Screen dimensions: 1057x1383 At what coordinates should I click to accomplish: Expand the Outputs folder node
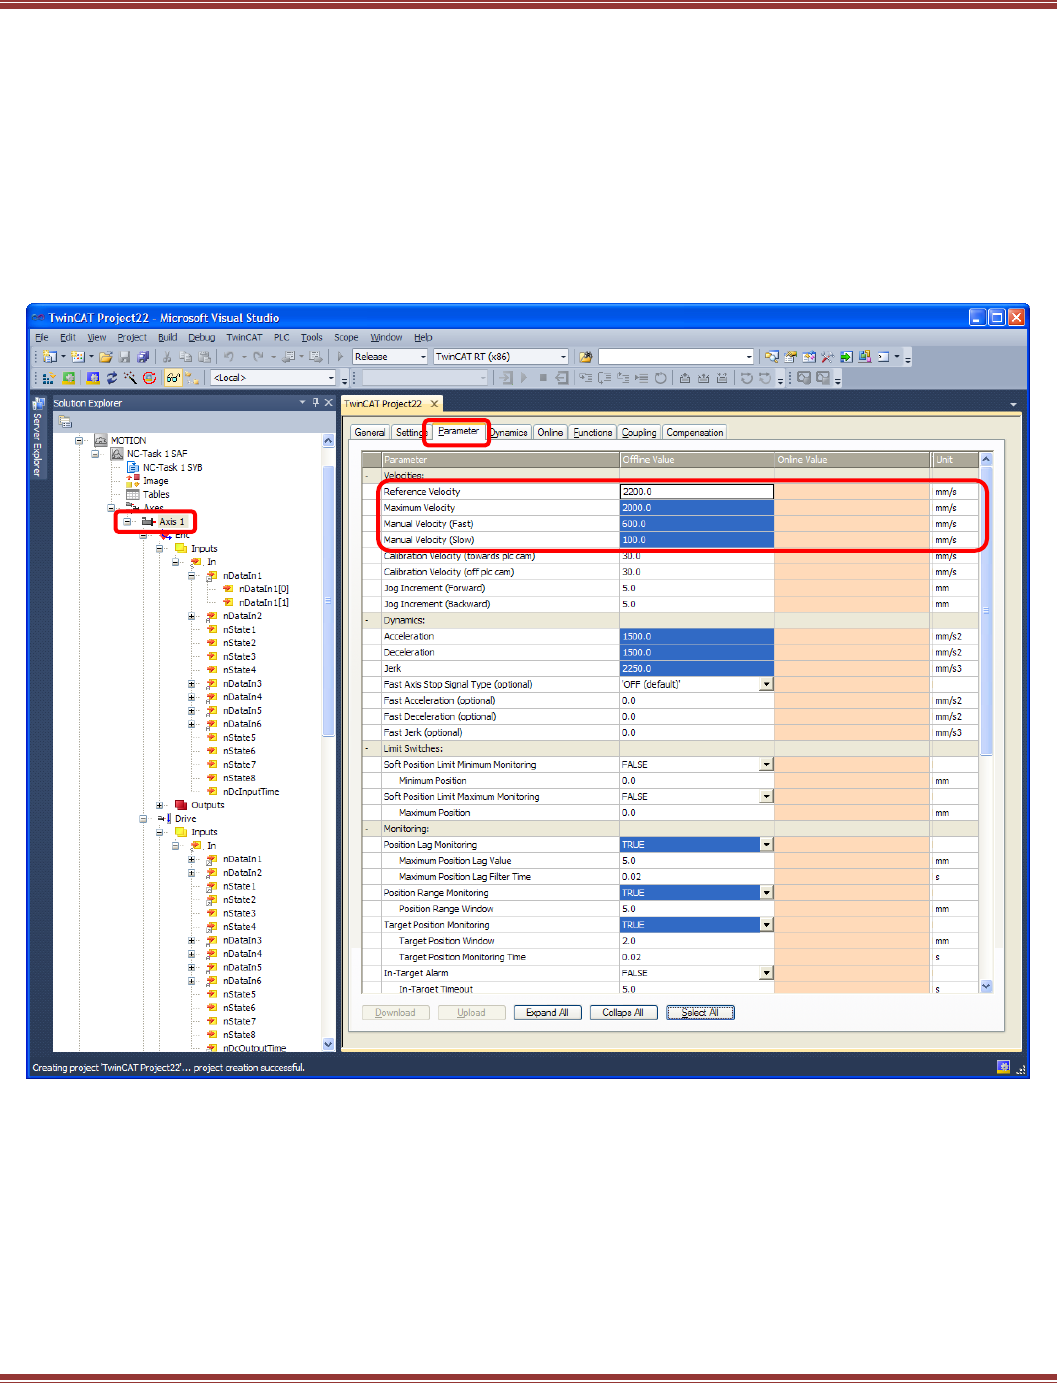(x=159, y=805)
